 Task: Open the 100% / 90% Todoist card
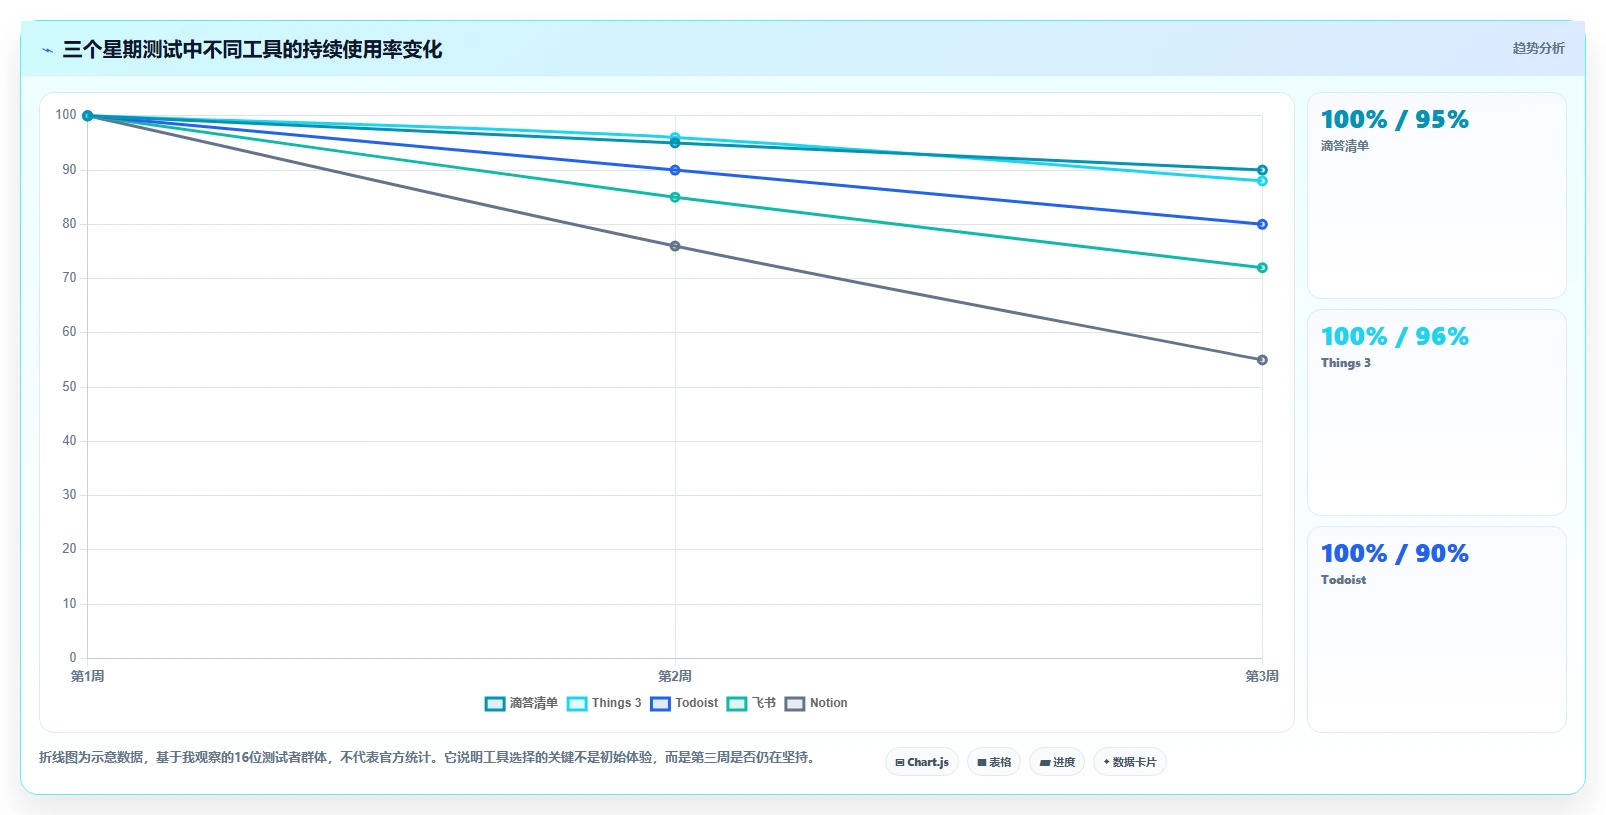click(1437, 630)
